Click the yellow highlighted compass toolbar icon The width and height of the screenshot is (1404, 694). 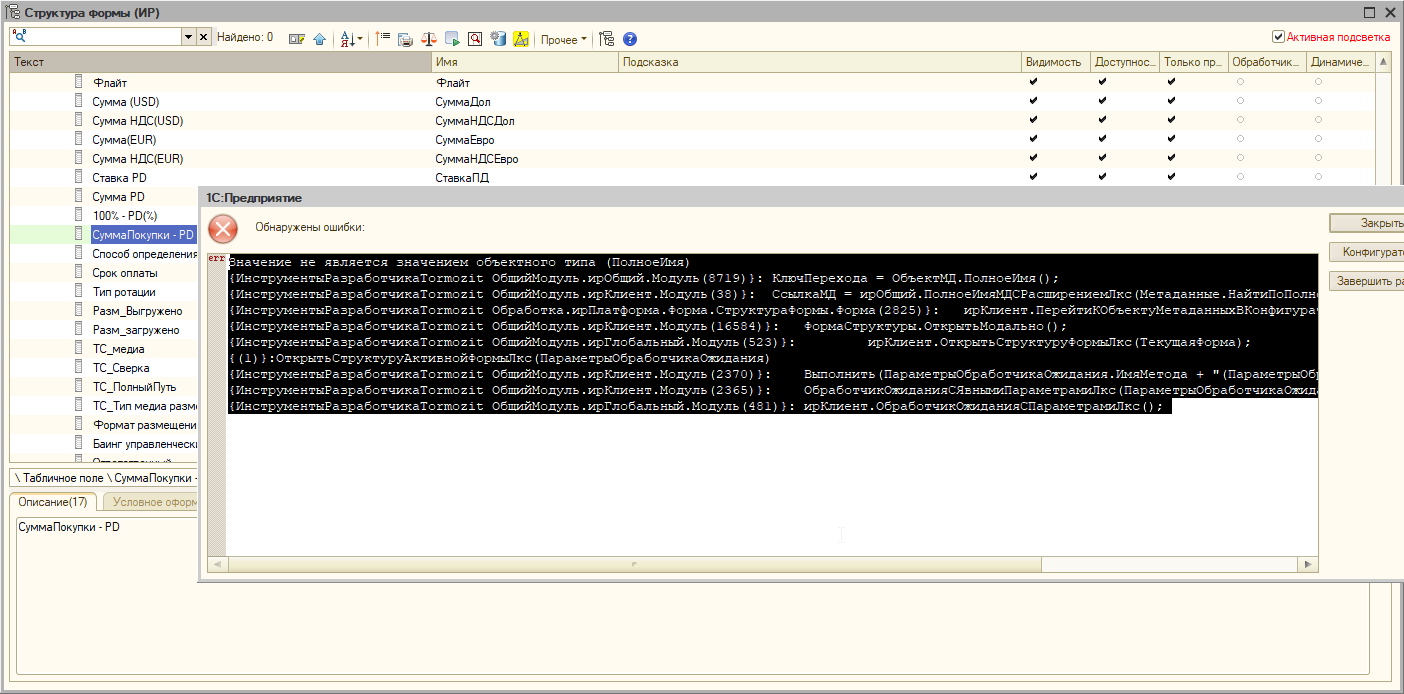point(520,39)
